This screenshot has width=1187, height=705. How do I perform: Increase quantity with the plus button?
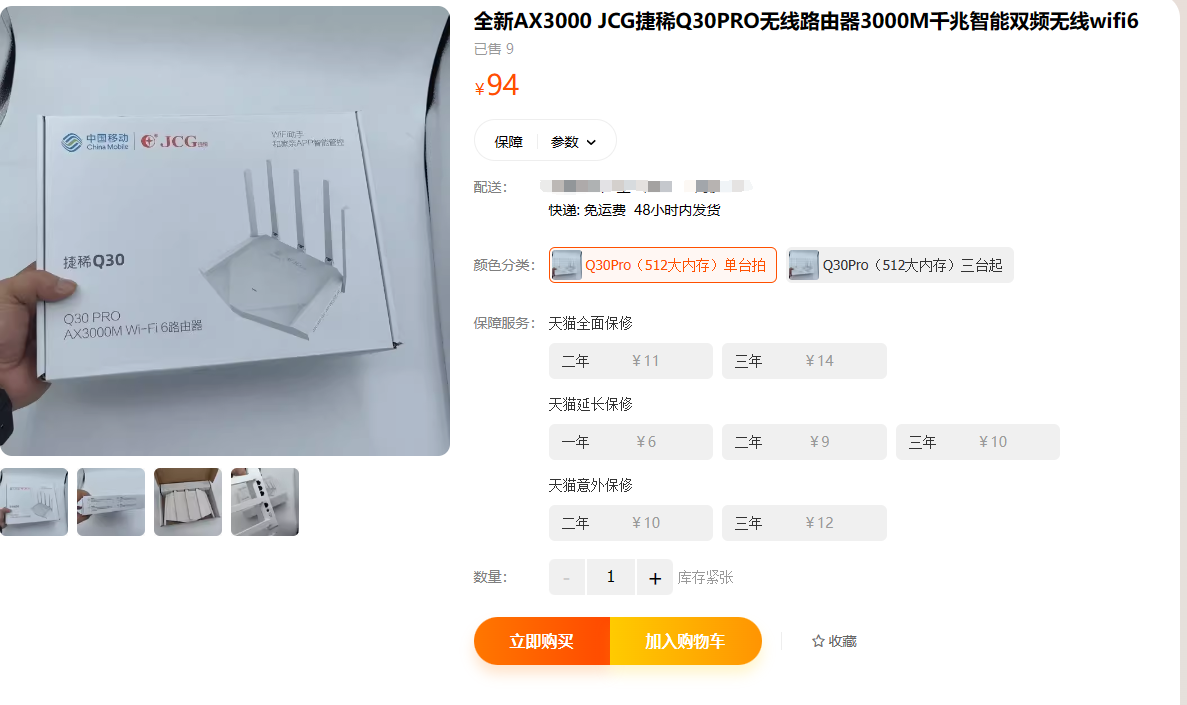click(x=655, y=578)
